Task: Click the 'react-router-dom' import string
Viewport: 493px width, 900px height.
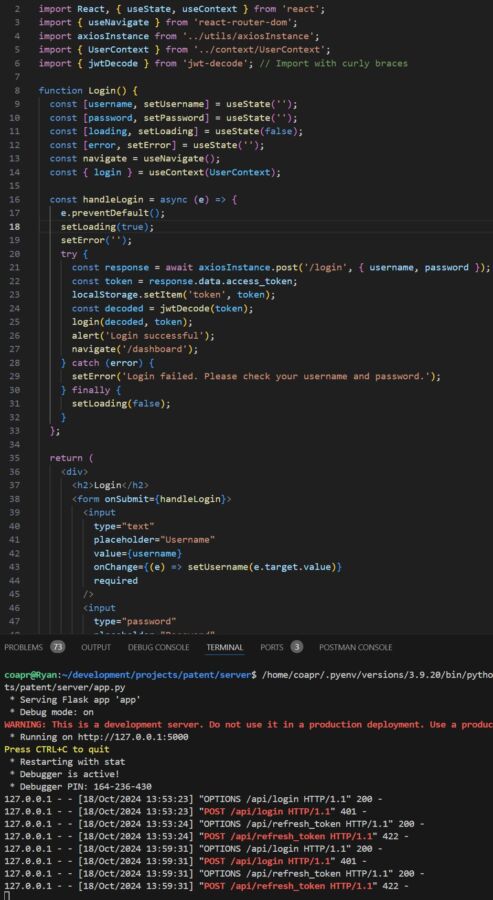Action: coord(243,22)
